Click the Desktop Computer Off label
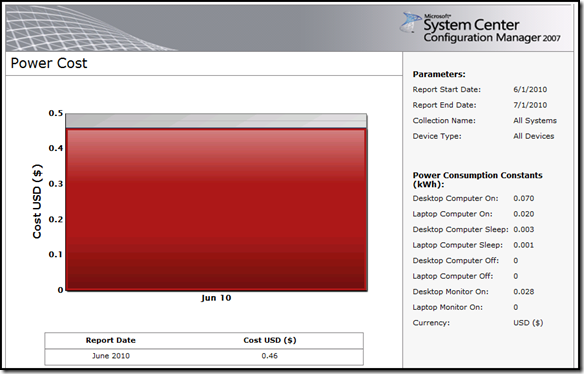Viewport: 584px width, 374px height. [x=456, y=261]
